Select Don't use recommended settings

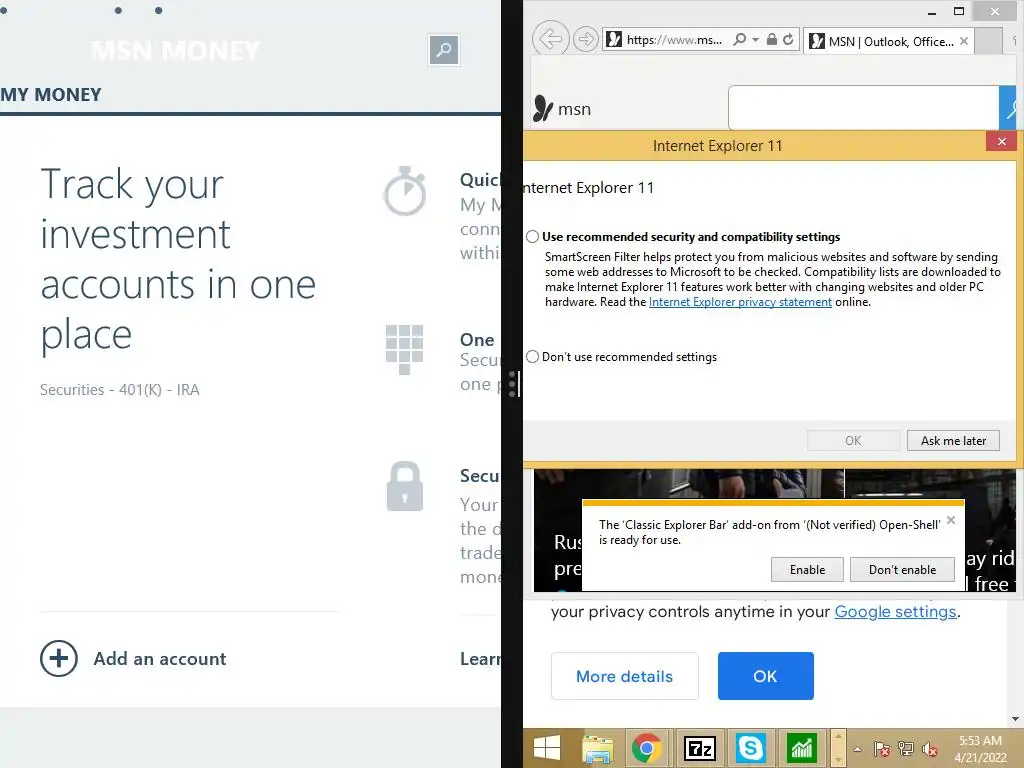[x=533, y=357]
